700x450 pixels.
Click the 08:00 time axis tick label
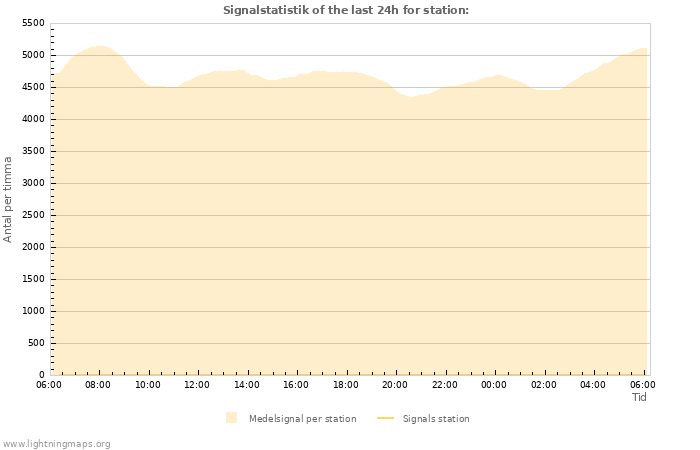click(x=98, y=384)
